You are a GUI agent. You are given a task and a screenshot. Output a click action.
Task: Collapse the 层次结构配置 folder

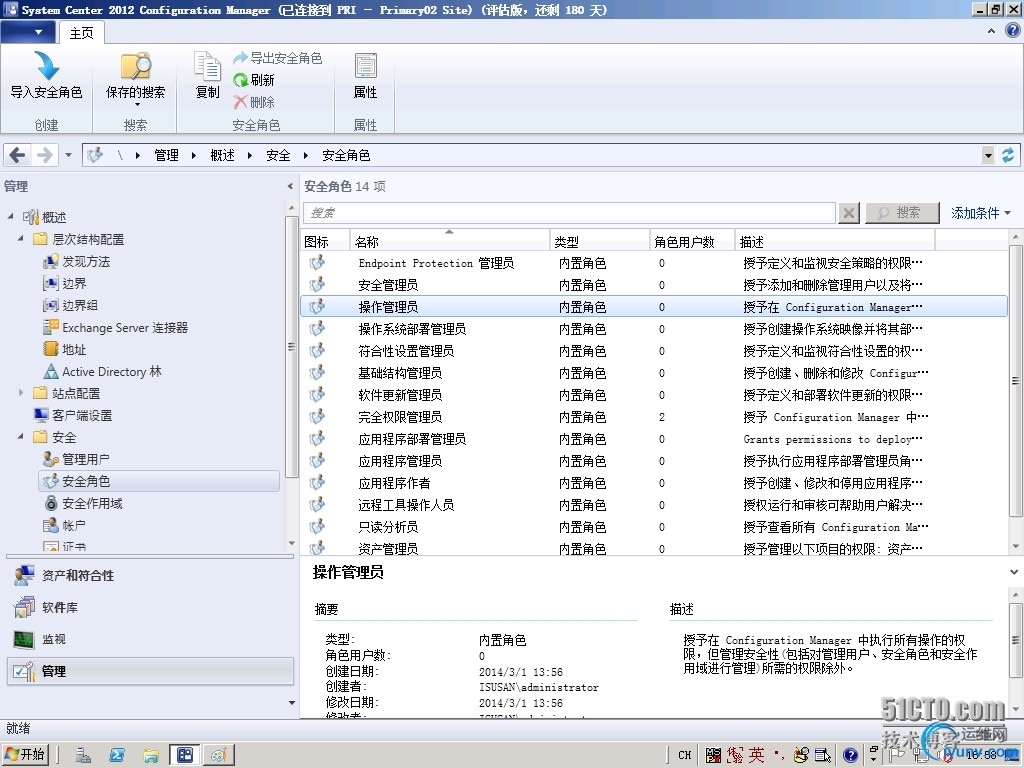[x=21, y=239]
